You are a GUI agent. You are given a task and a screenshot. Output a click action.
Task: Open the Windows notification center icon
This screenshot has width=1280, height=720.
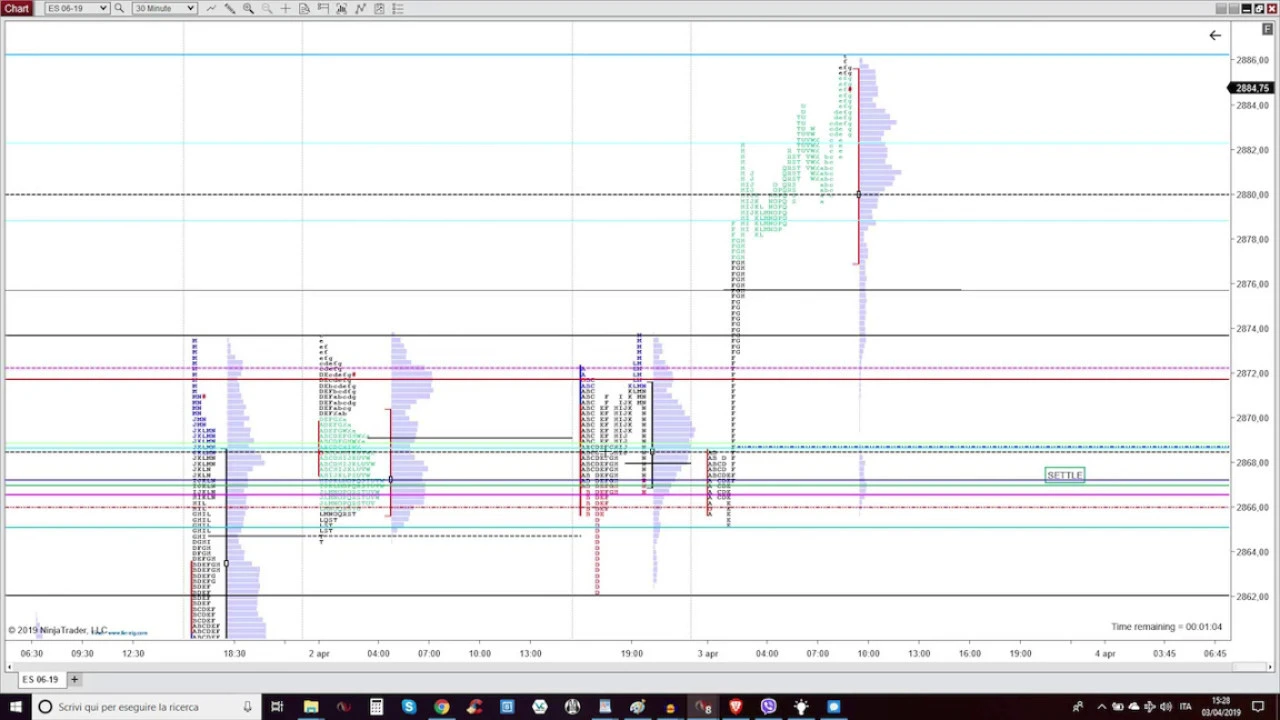click(x=1258, y=707)
